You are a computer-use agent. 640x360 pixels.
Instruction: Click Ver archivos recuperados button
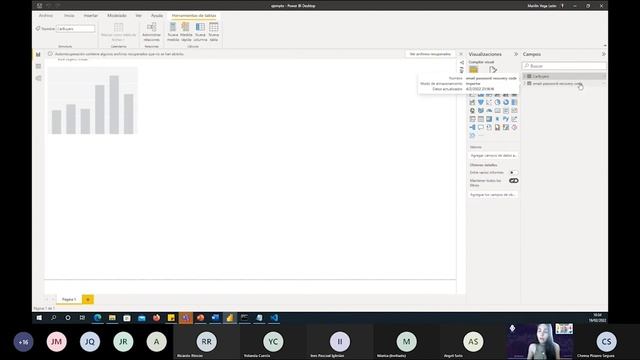click(x=430, y=54)
